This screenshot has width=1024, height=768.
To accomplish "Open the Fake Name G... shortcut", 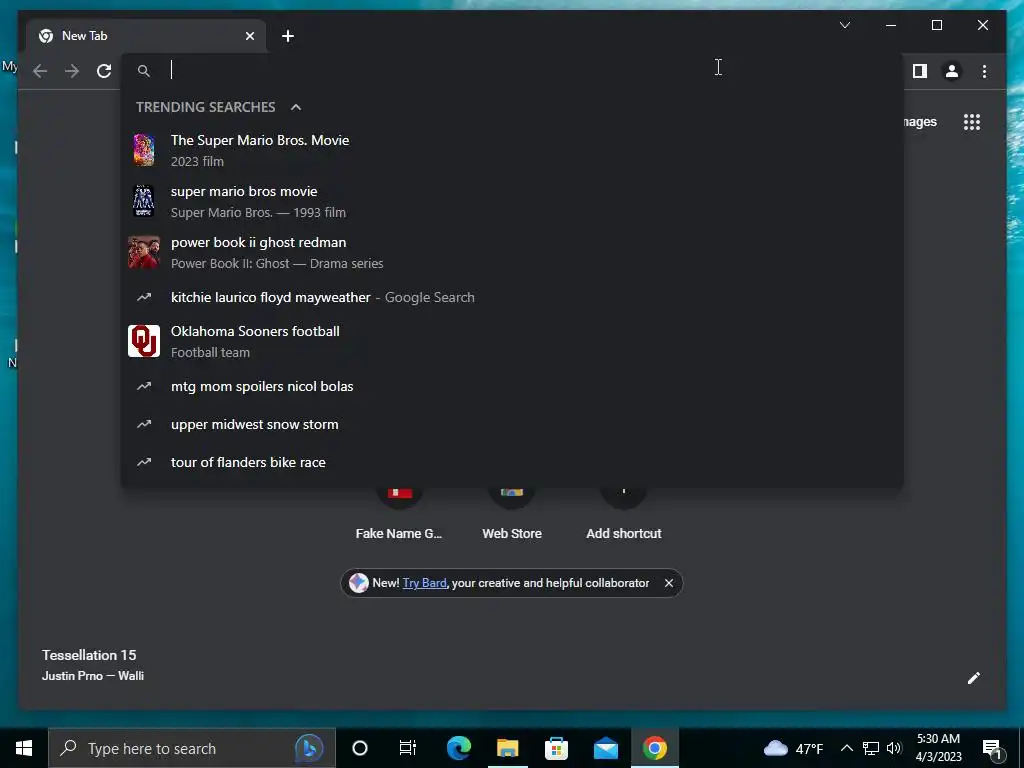I will click(399, 516).
